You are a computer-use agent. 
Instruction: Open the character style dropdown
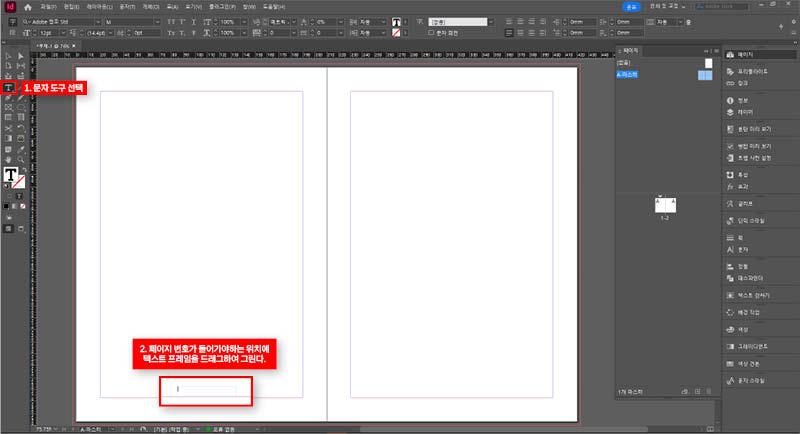tap(491, 22)
